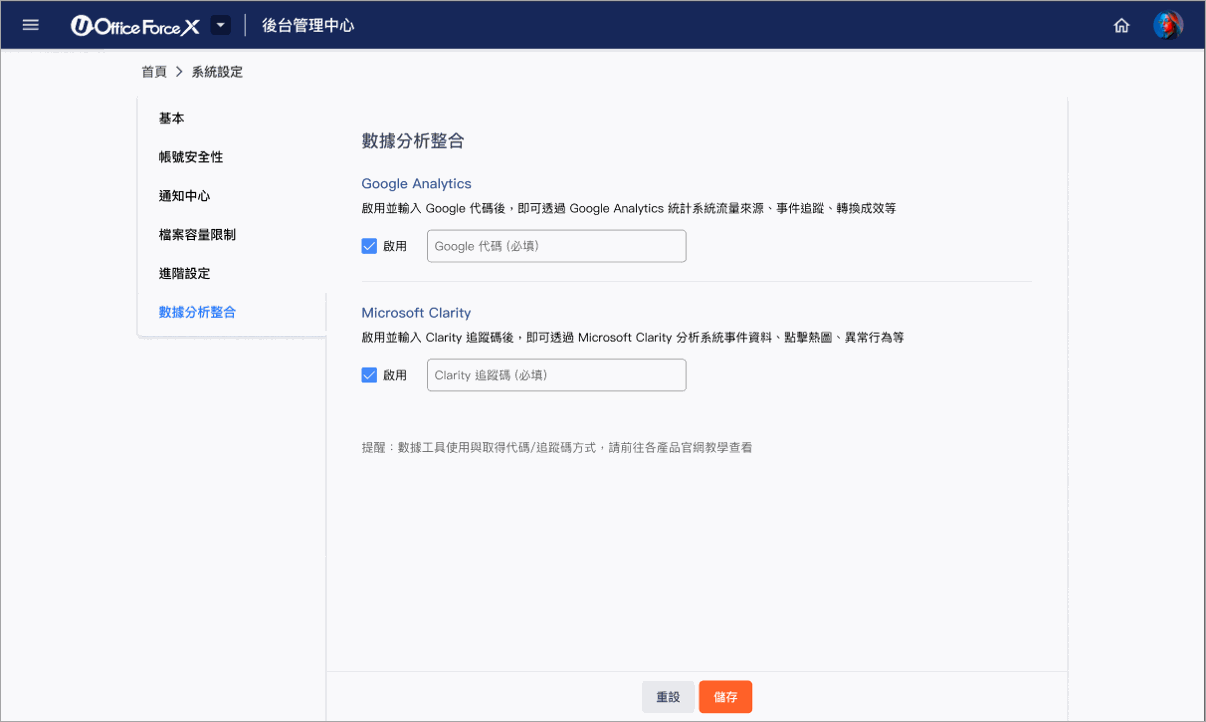Screen dimensions: 1206x722
Task: Open the hamburger navigation menu
Action: click(x=31, y=25)
